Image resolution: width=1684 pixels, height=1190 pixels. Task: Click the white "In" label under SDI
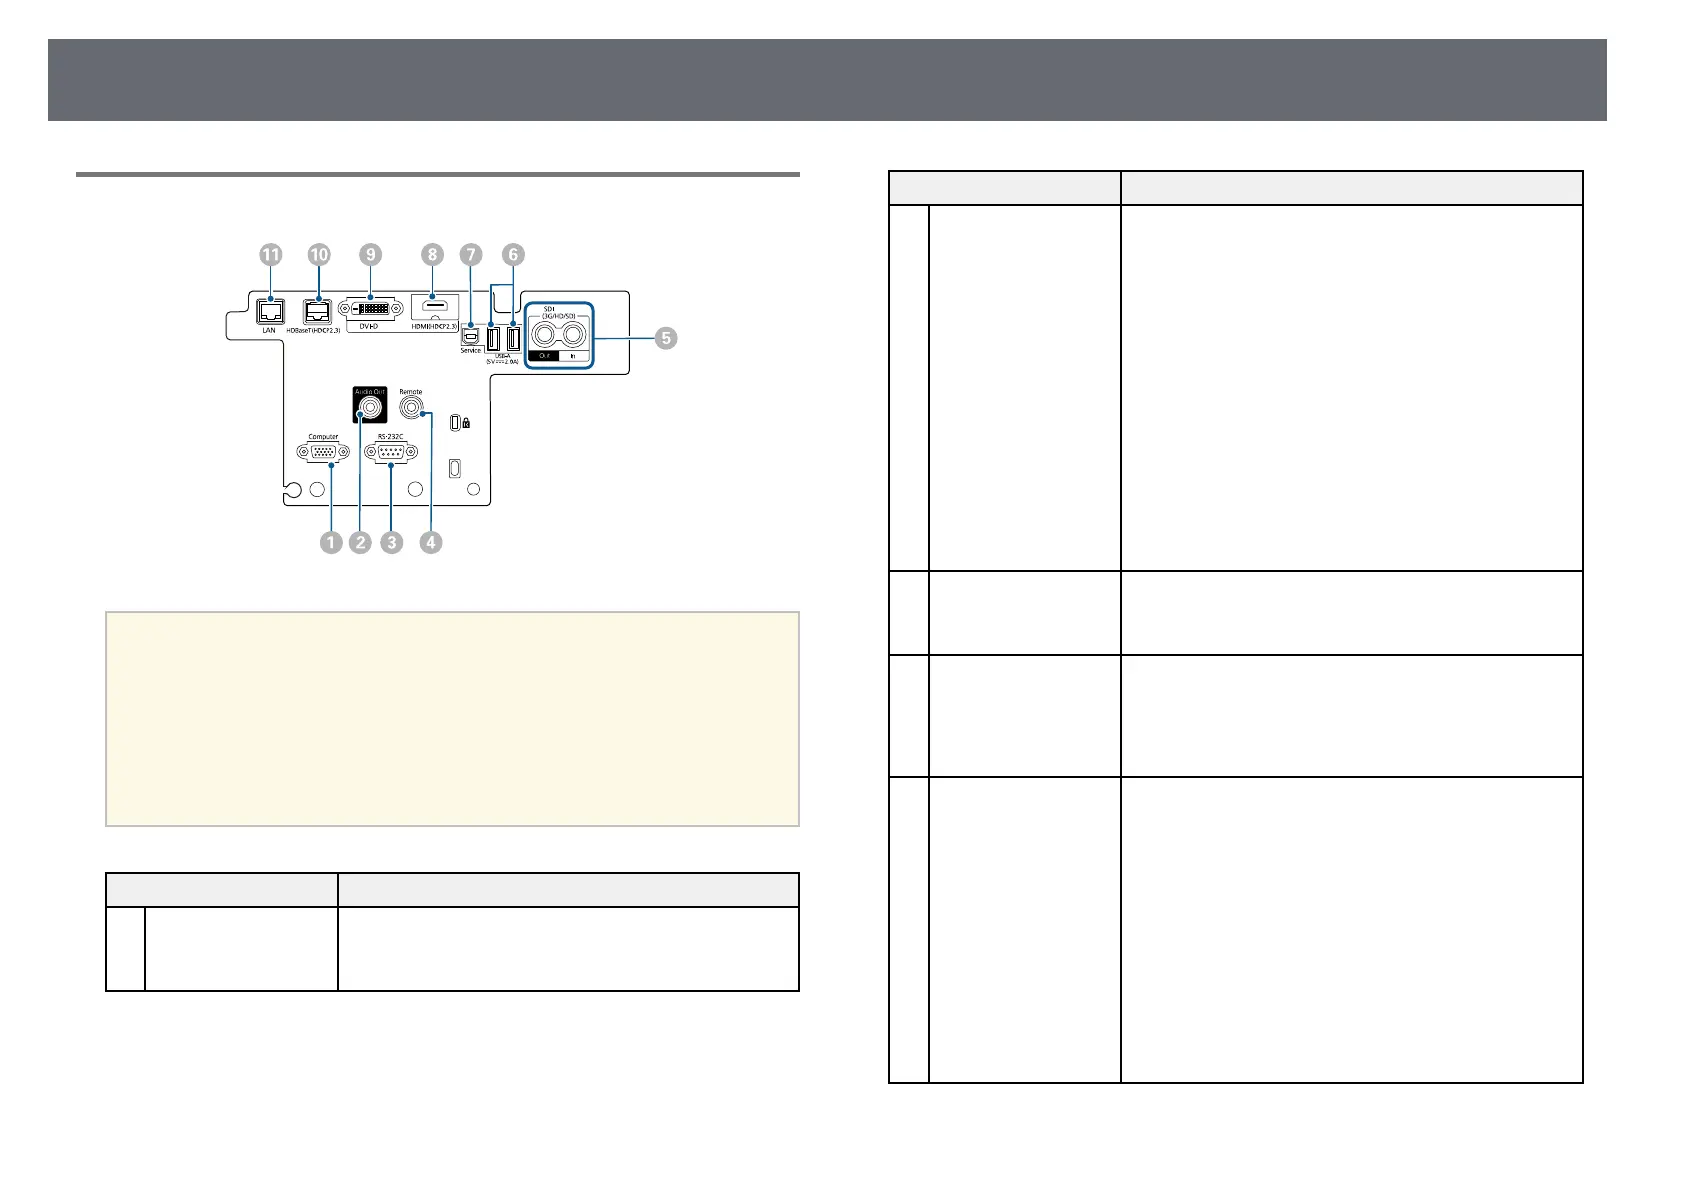(x=574, y=356)
